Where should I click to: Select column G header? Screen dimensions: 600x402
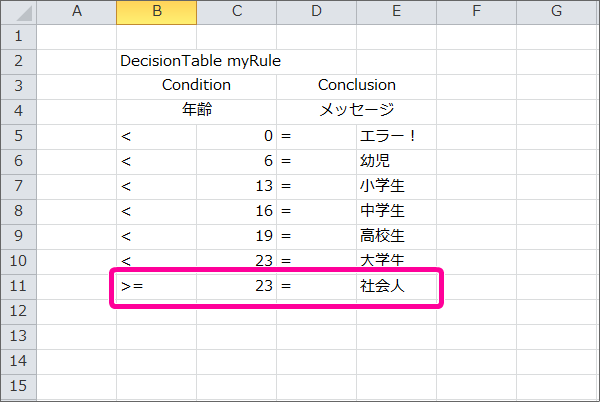click(555, 12)
